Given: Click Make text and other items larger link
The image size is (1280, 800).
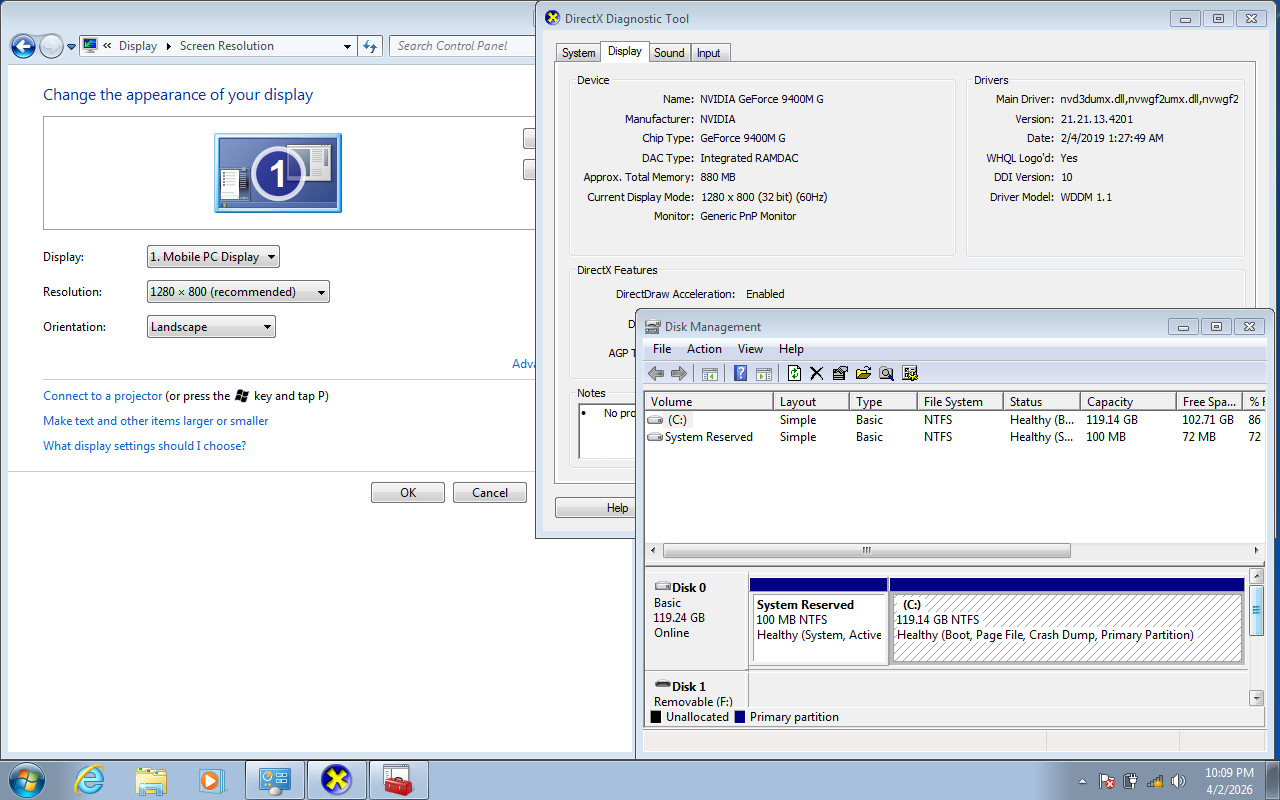Looking at the screenshot, I should 156,421.
